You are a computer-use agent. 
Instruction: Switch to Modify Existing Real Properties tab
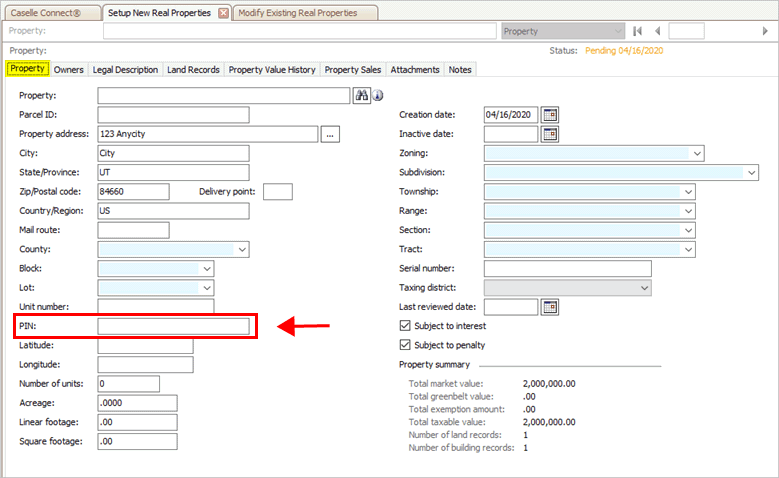304,13
